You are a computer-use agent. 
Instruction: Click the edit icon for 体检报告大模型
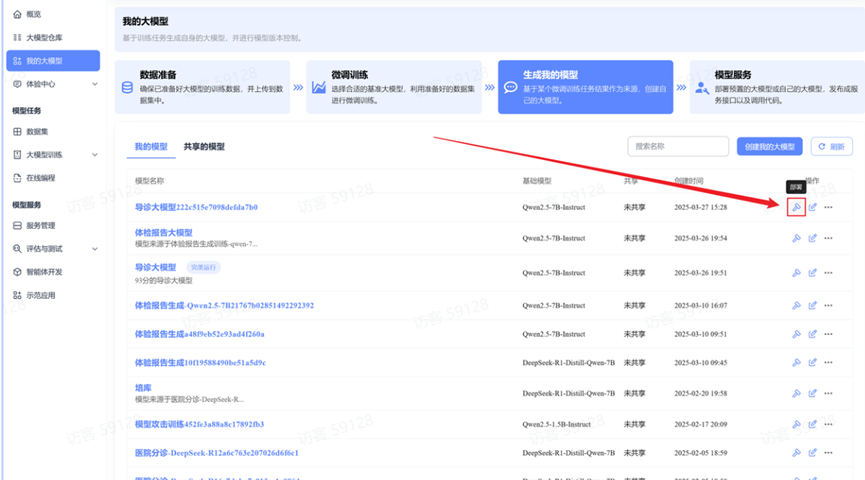pos(813,238)
